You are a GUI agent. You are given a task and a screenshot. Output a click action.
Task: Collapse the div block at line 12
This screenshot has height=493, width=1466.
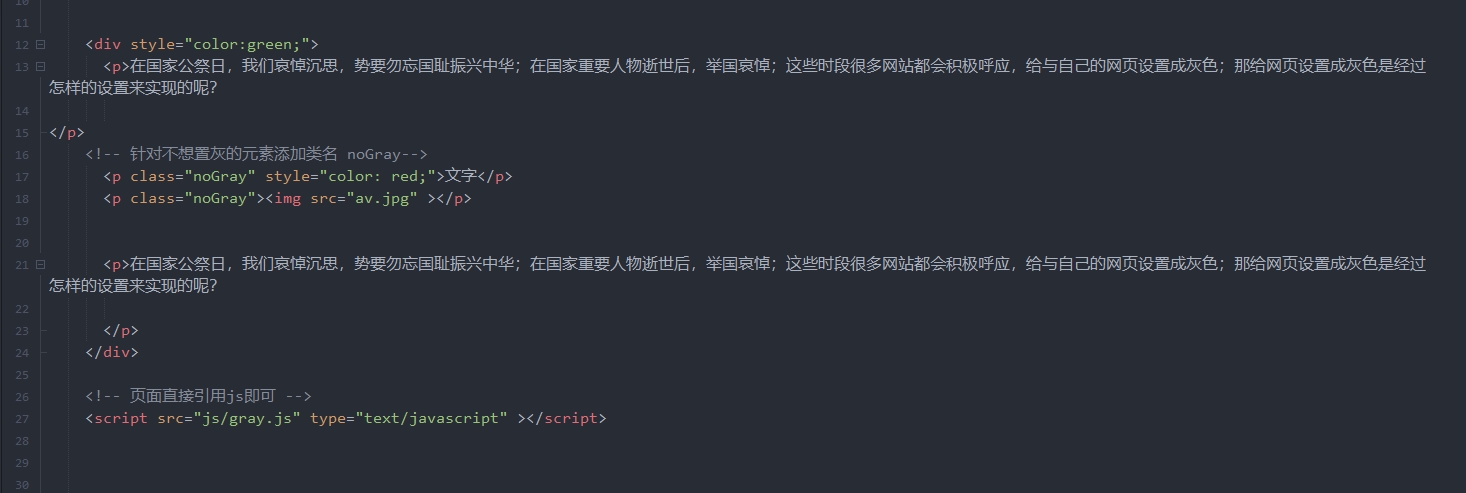tap(41, 44)
